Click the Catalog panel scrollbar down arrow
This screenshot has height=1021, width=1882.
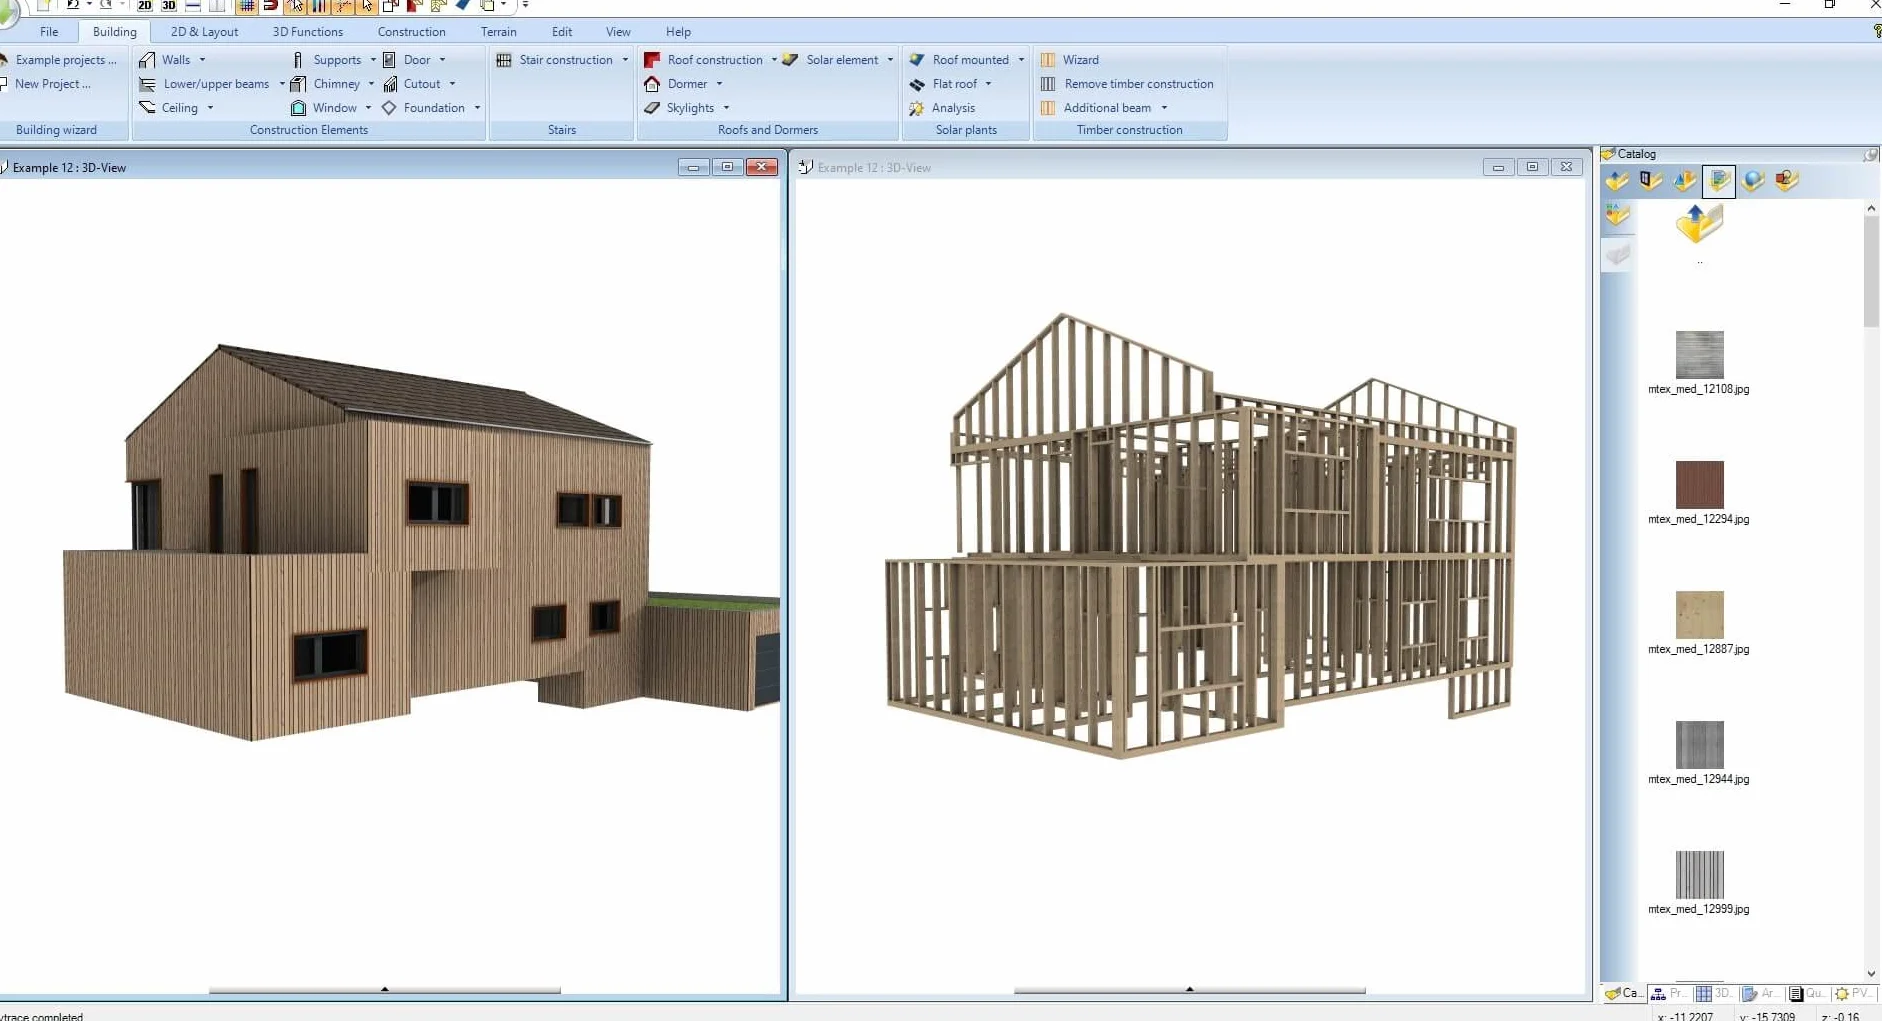click(1871, 973)
